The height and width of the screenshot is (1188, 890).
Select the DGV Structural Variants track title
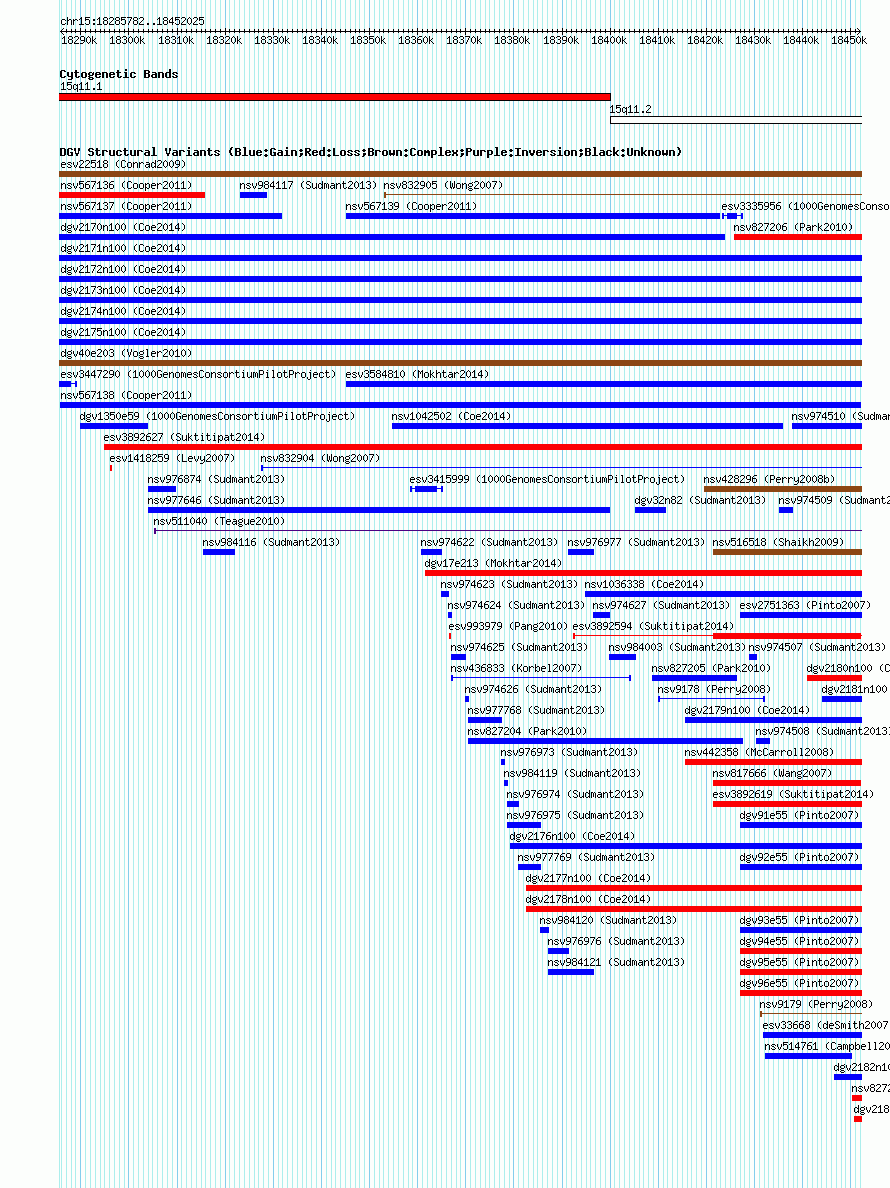coord(371,152)
